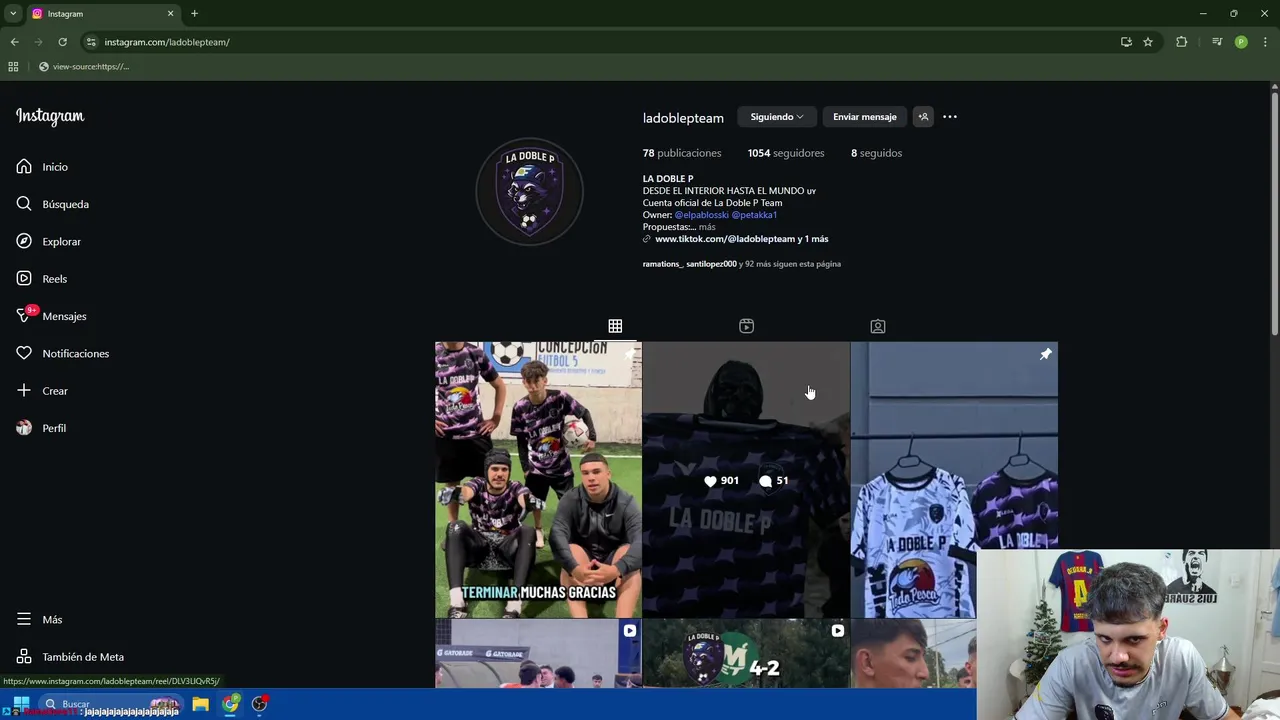Open Reels icon in sidebar

coord(24,279)
